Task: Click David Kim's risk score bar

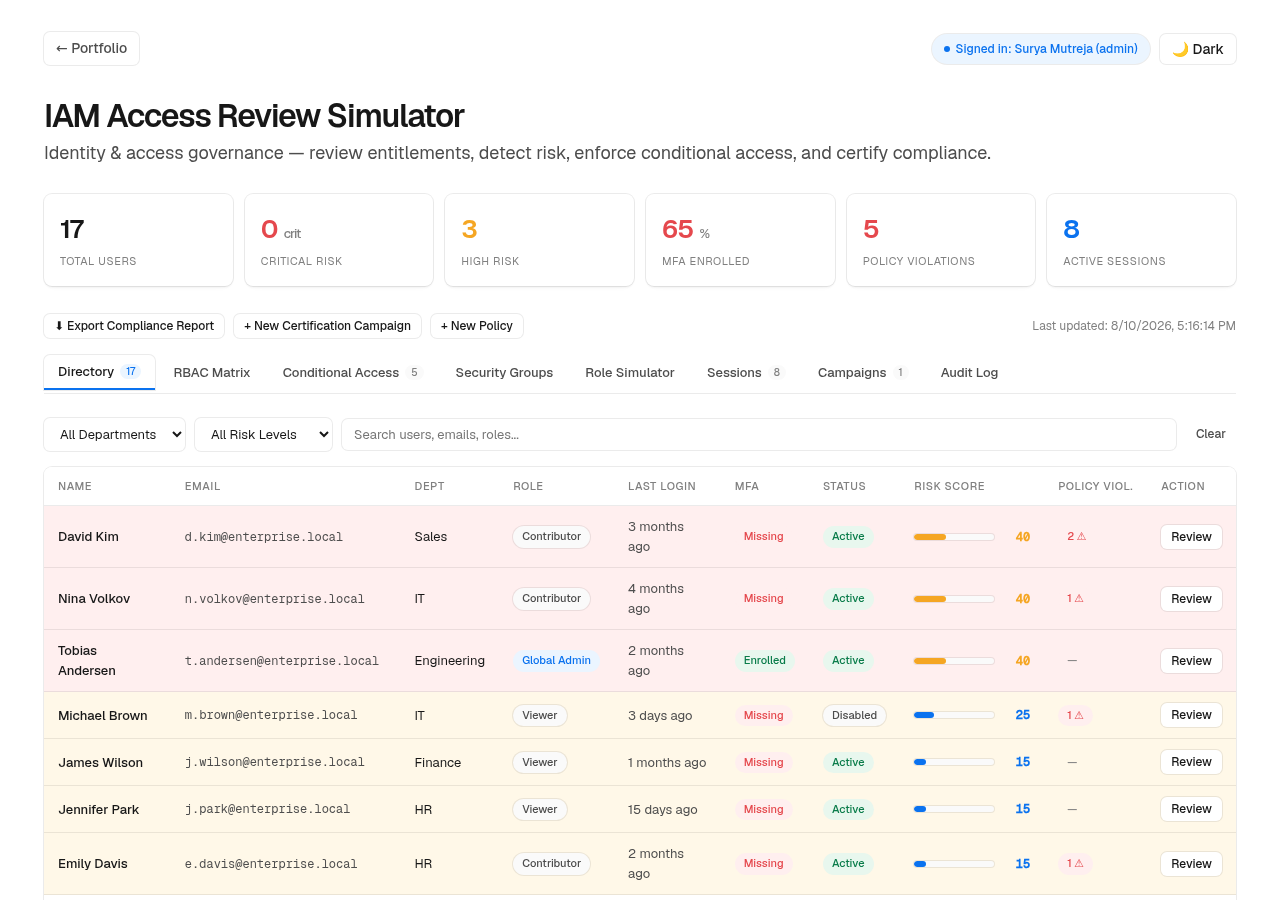Action: [x=954, y=537]
